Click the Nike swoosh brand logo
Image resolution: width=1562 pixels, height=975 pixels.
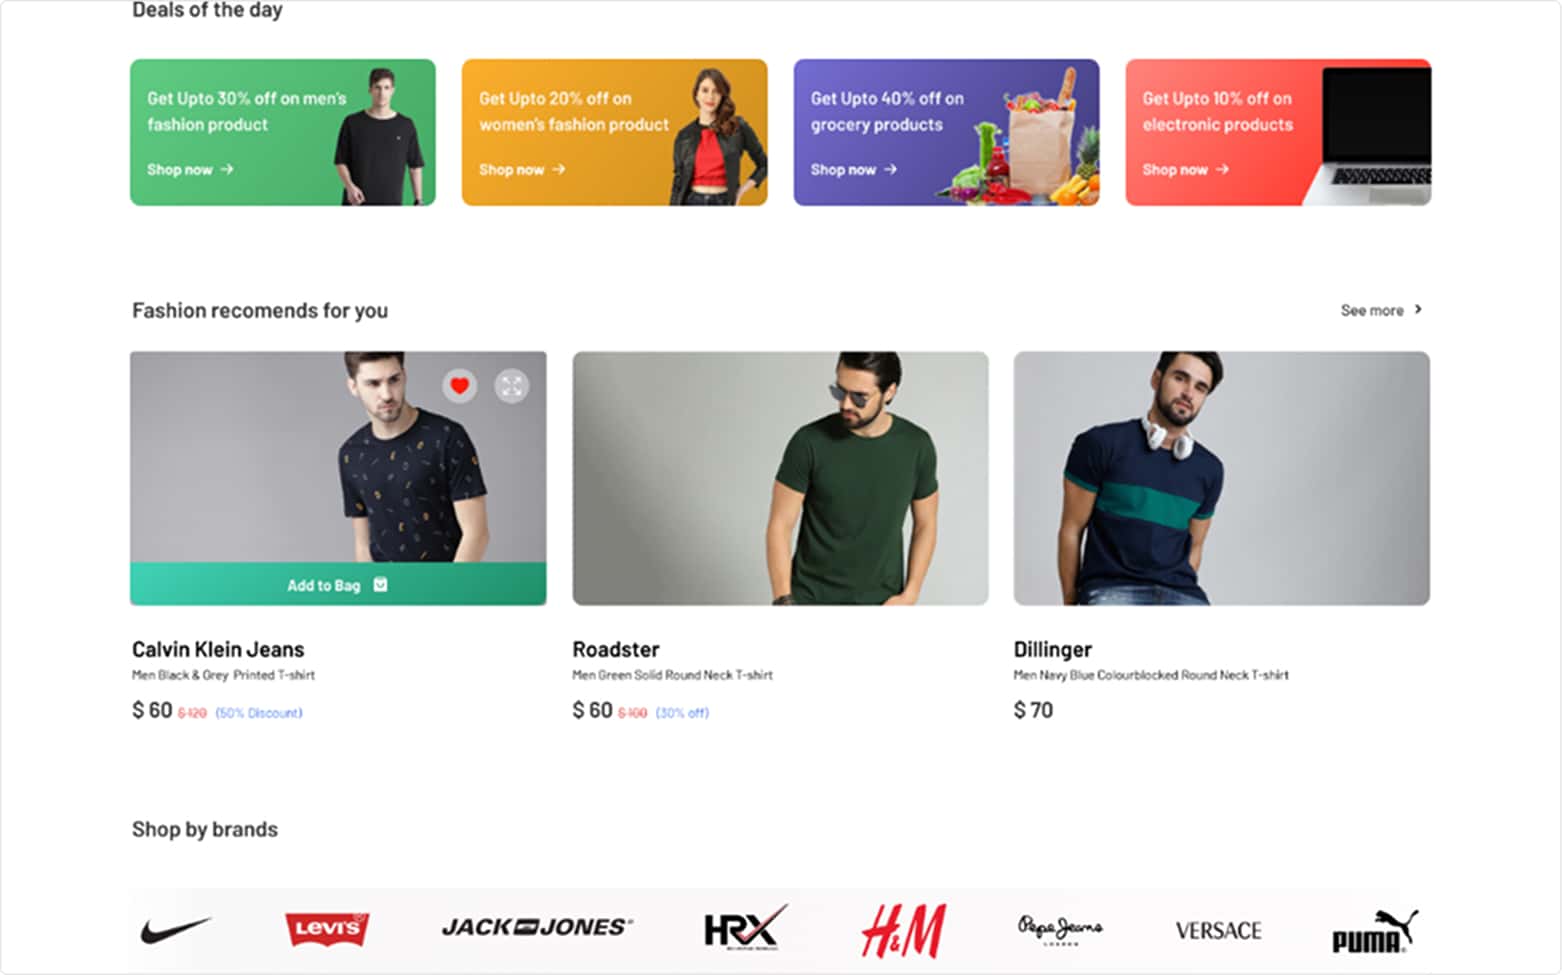tap(176, 931)
